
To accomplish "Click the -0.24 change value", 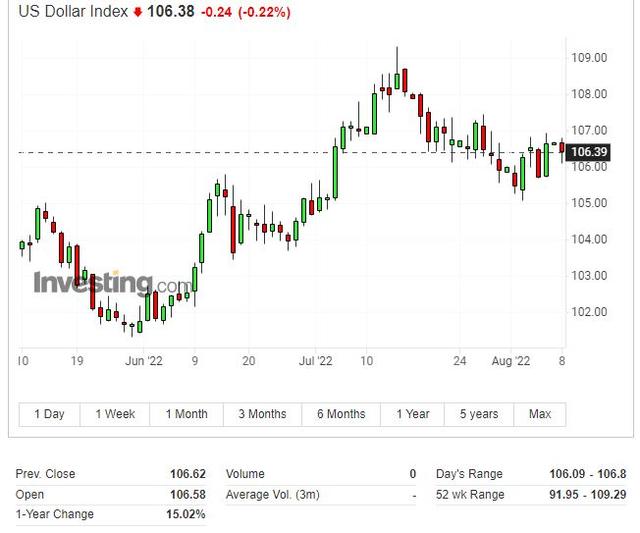I will coord(216,12).
